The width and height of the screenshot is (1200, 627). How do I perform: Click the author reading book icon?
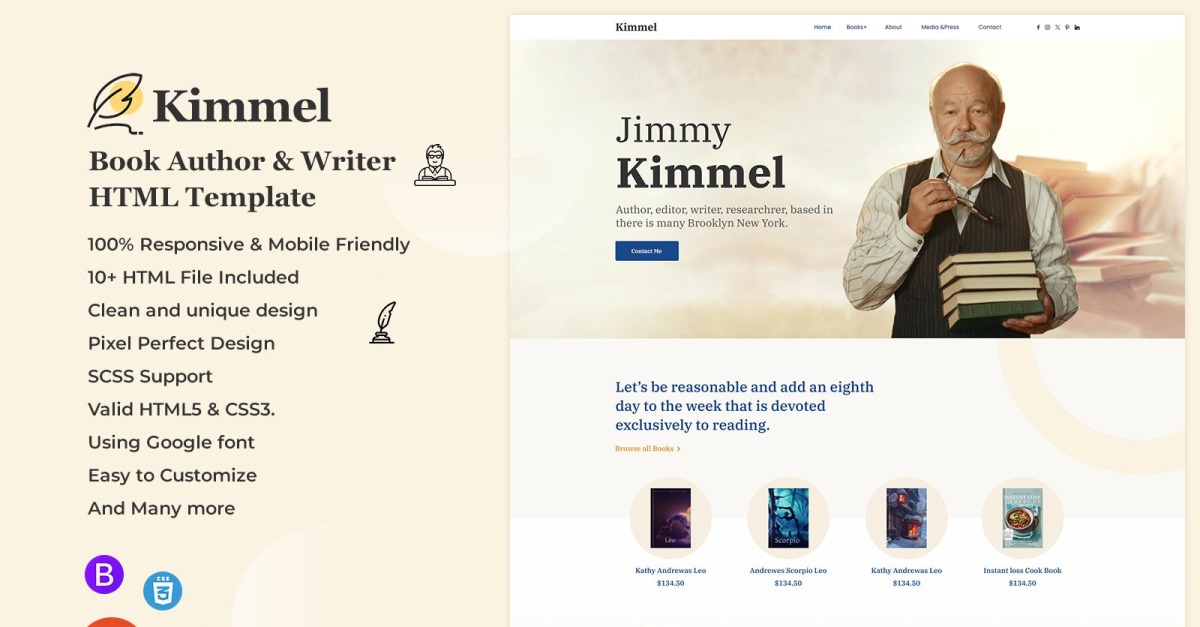(435, 166)
